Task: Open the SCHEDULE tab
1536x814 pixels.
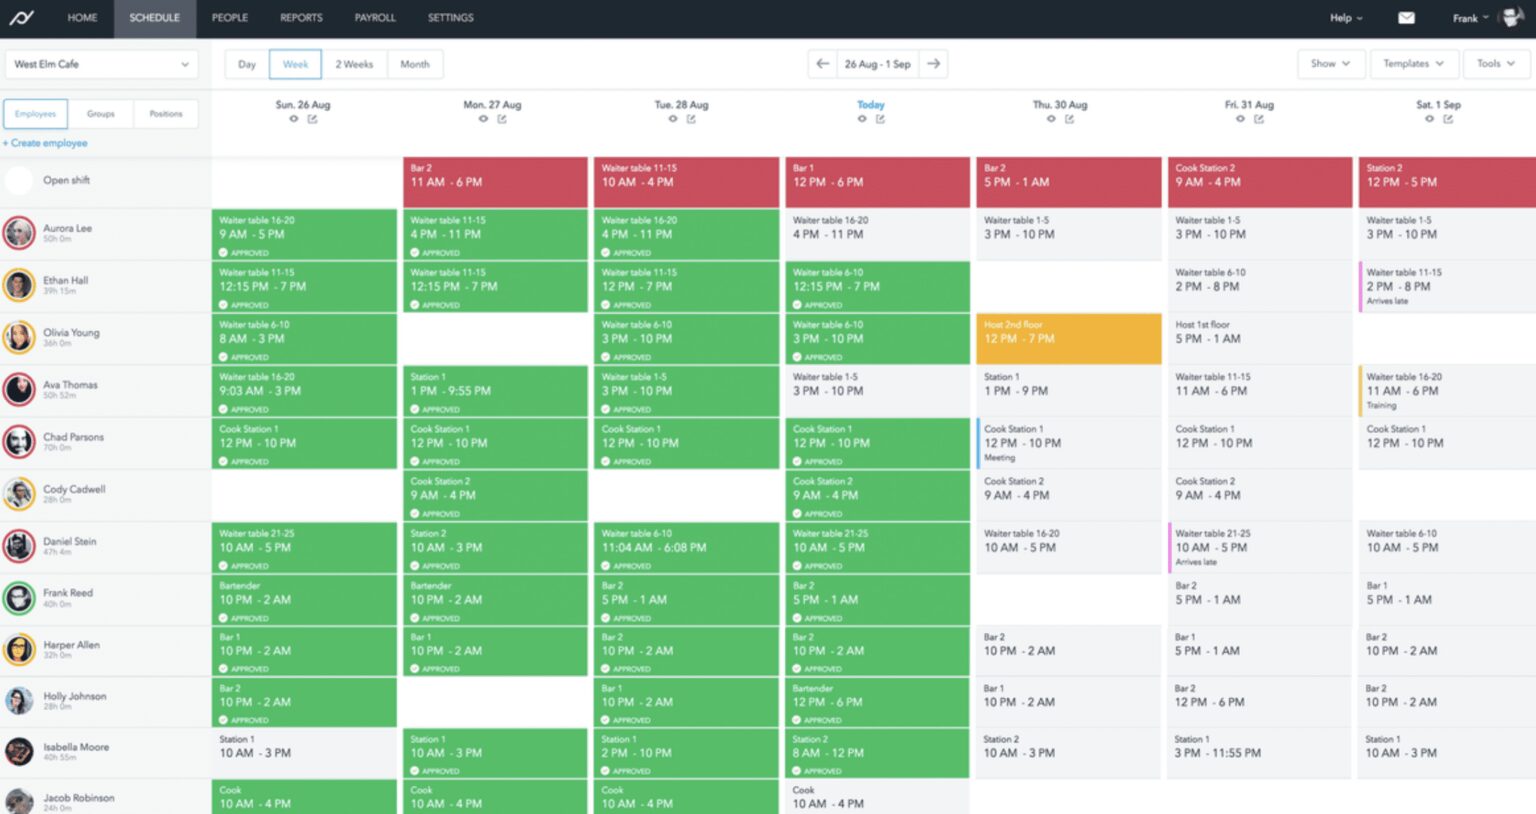Action: pyautogui.click(x=154, y=18)
